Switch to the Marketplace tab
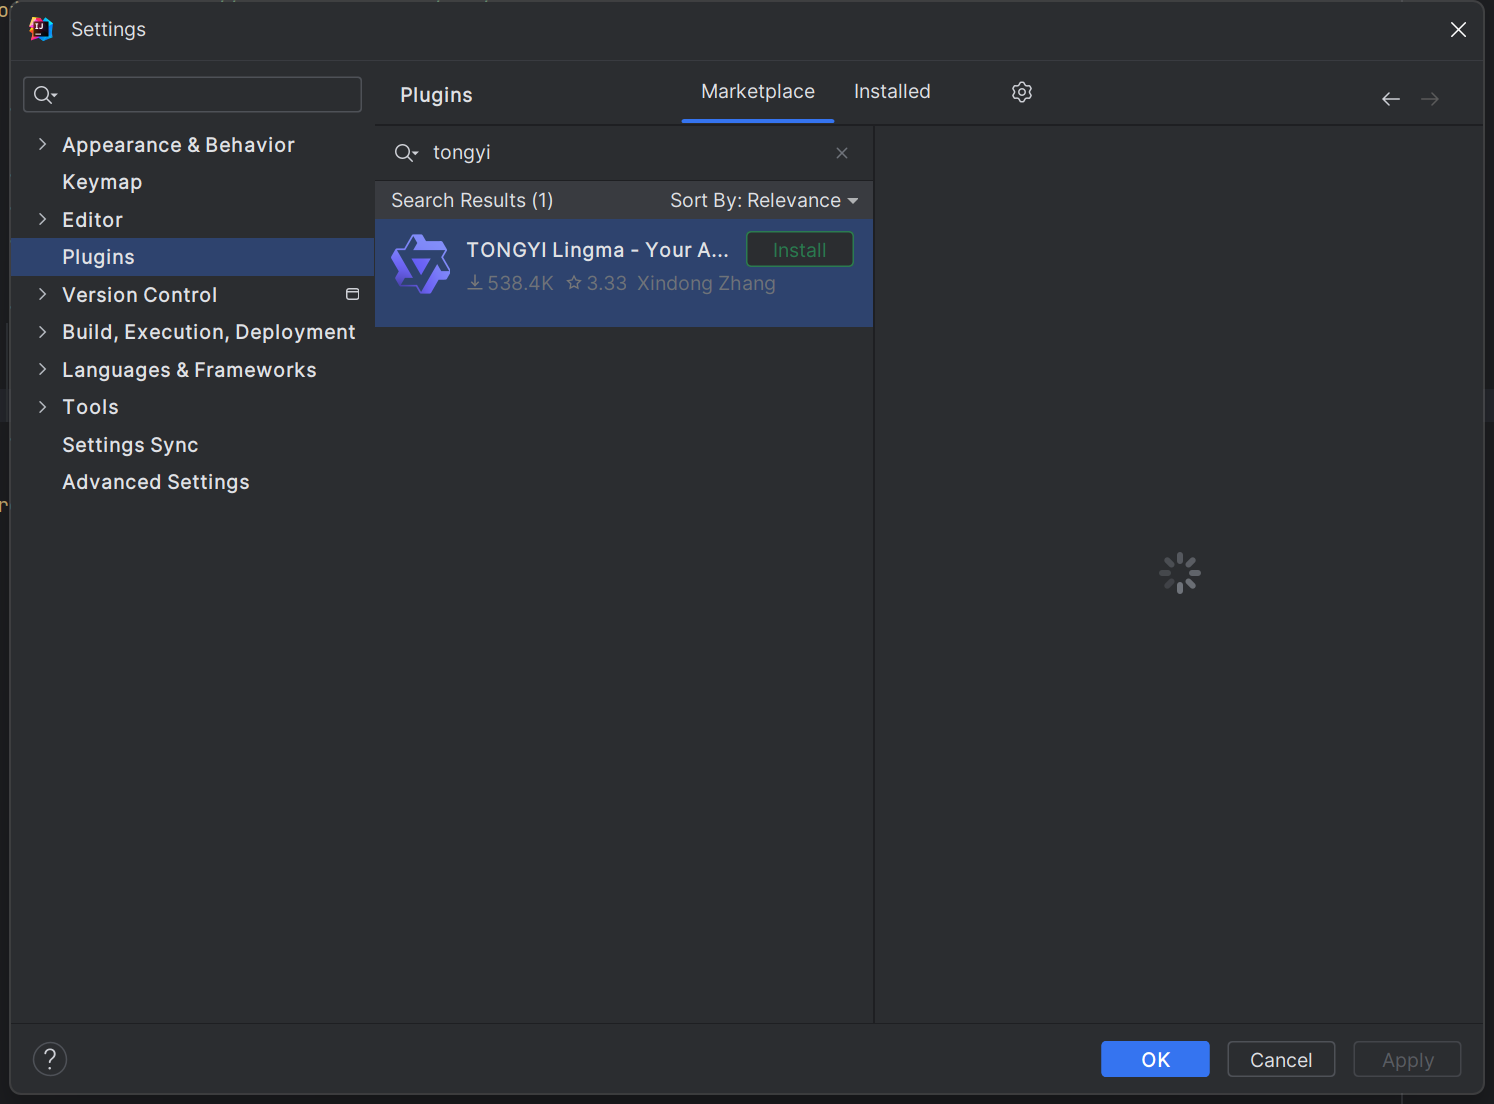This screenshot has height=1104, width=1494. pyautogui.click(x=758, y=92)
